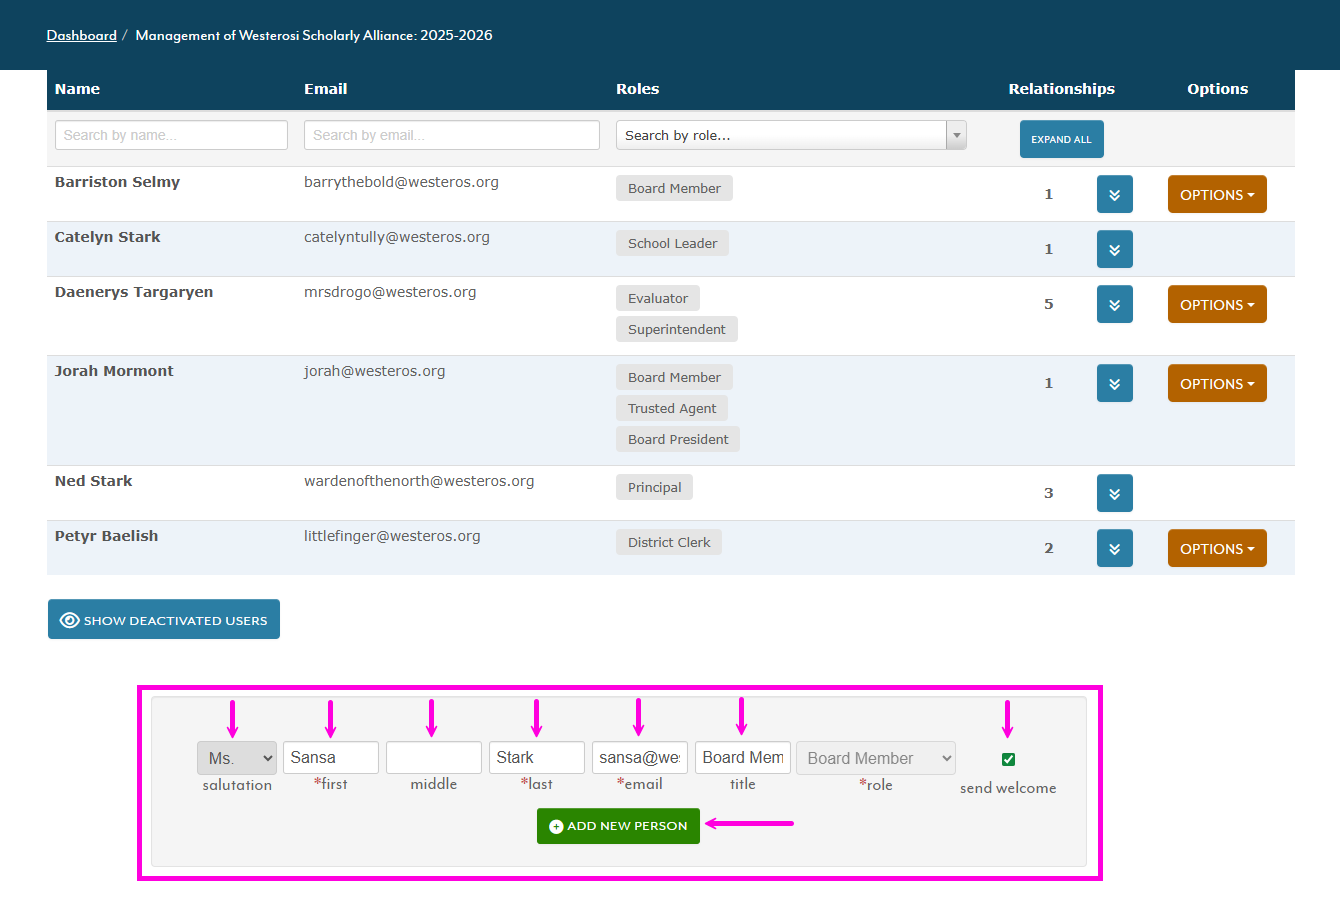Click the Options column header
1340x907 pixels.
pyautogui.click(x=1217, y=89)
